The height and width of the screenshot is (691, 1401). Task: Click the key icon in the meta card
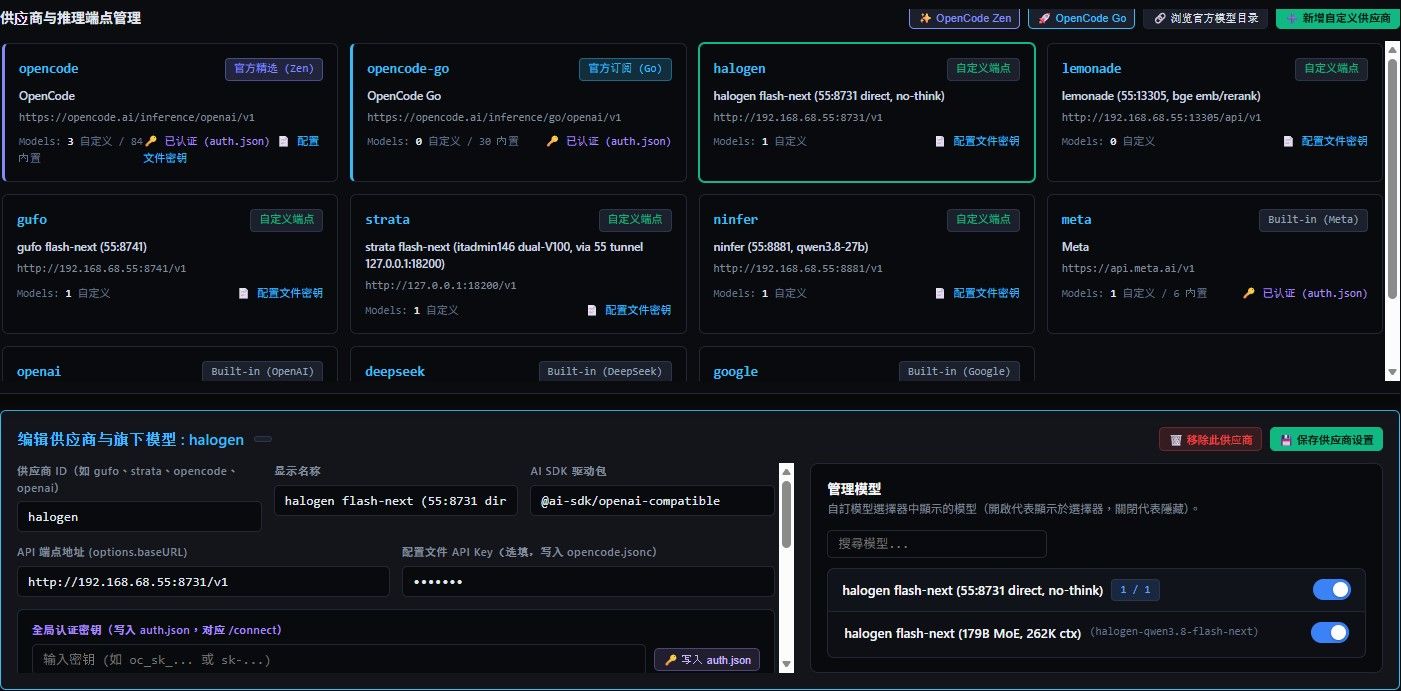coord(1248,293)
